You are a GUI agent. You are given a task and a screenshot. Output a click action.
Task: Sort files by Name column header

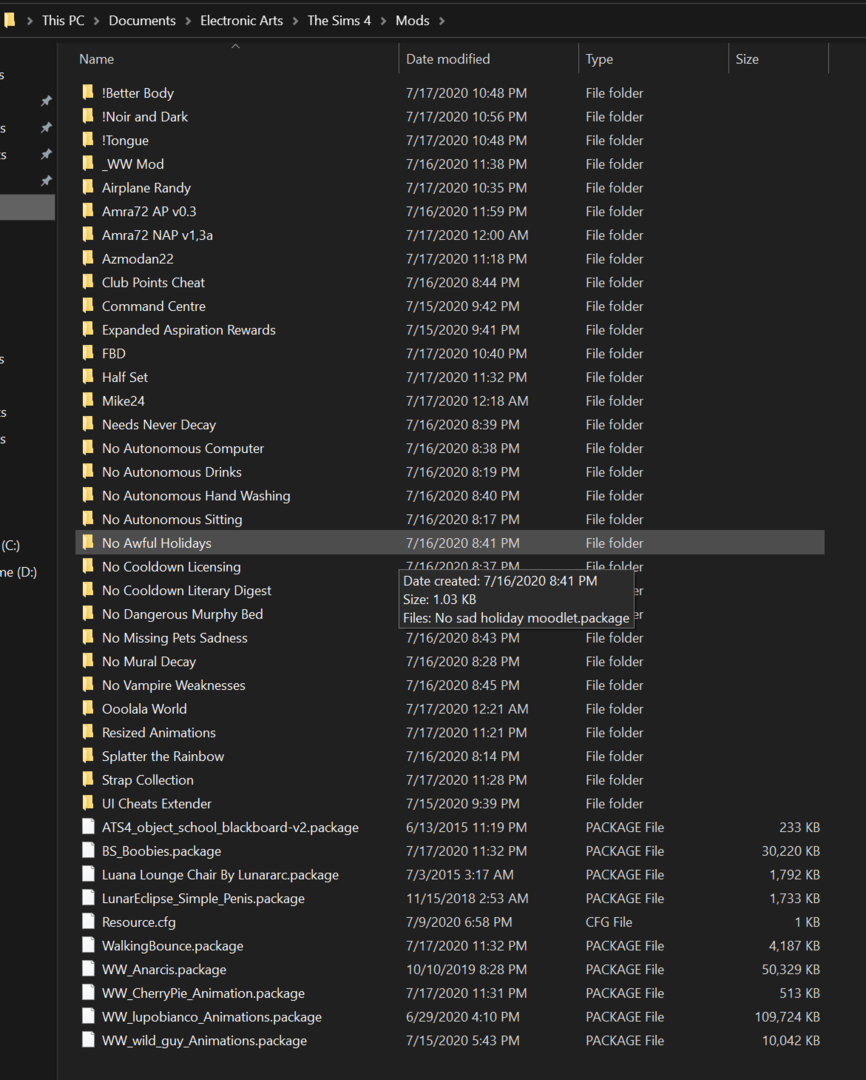[236, 59]
